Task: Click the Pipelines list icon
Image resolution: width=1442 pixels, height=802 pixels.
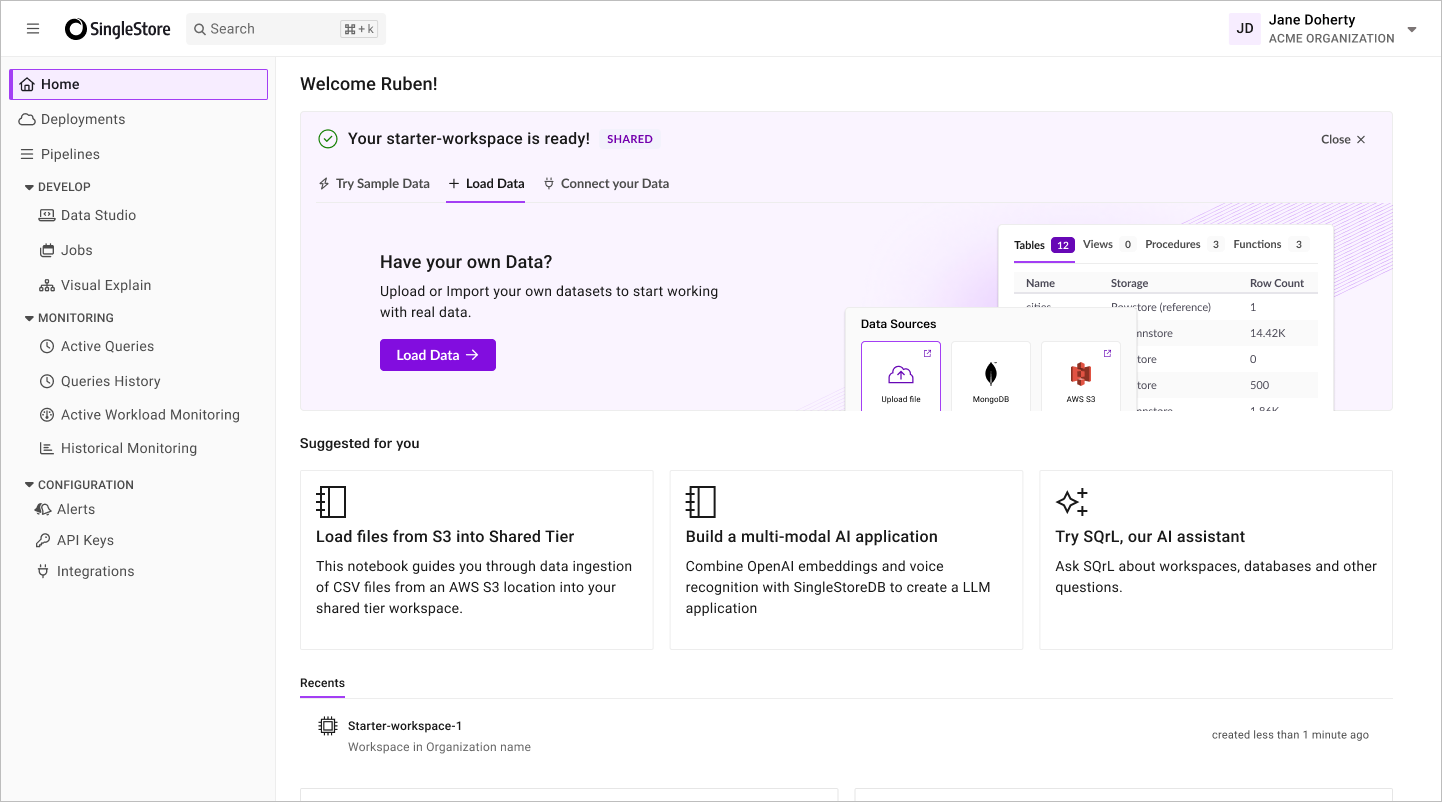Action: point(27,154)
